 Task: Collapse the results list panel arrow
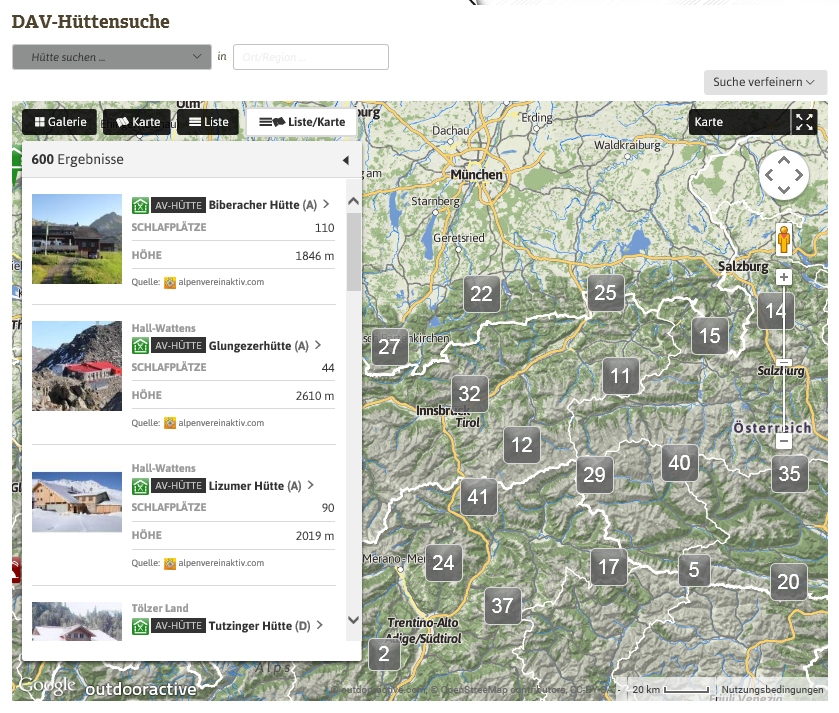click(346, 160)
